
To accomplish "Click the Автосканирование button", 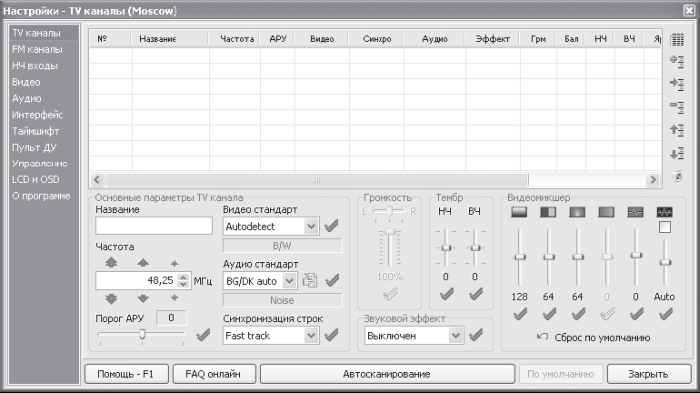I will pos(387,374).
